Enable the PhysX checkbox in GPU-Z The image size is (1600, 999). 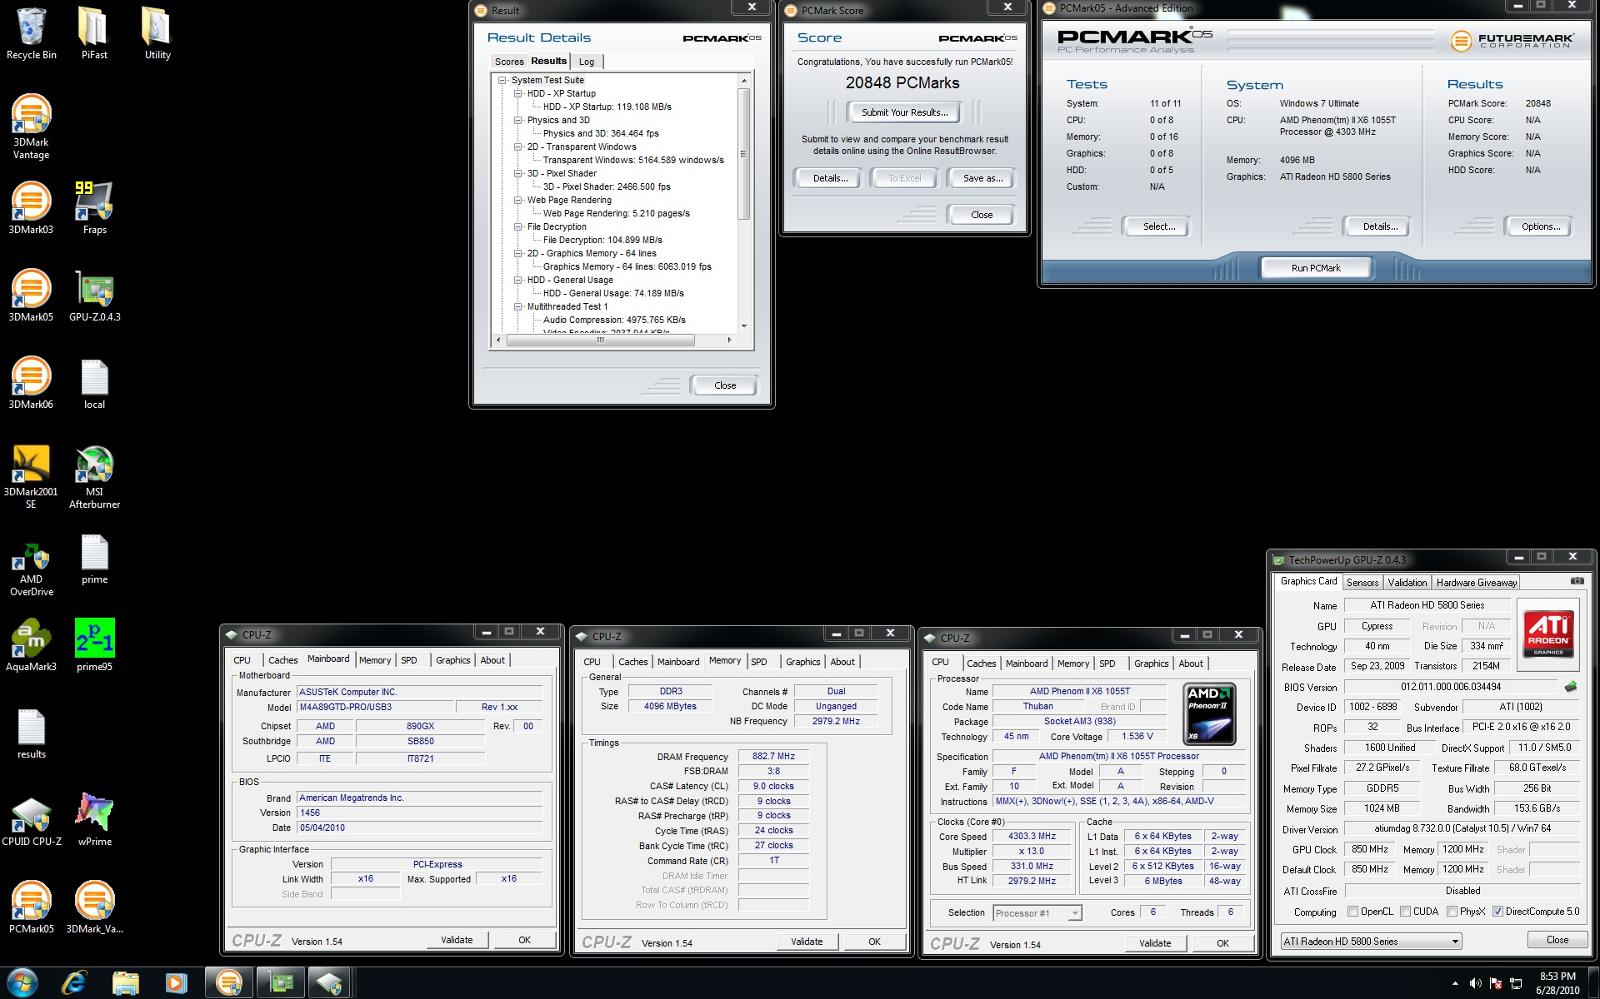pyautogui.click(x=1451, y=912)
